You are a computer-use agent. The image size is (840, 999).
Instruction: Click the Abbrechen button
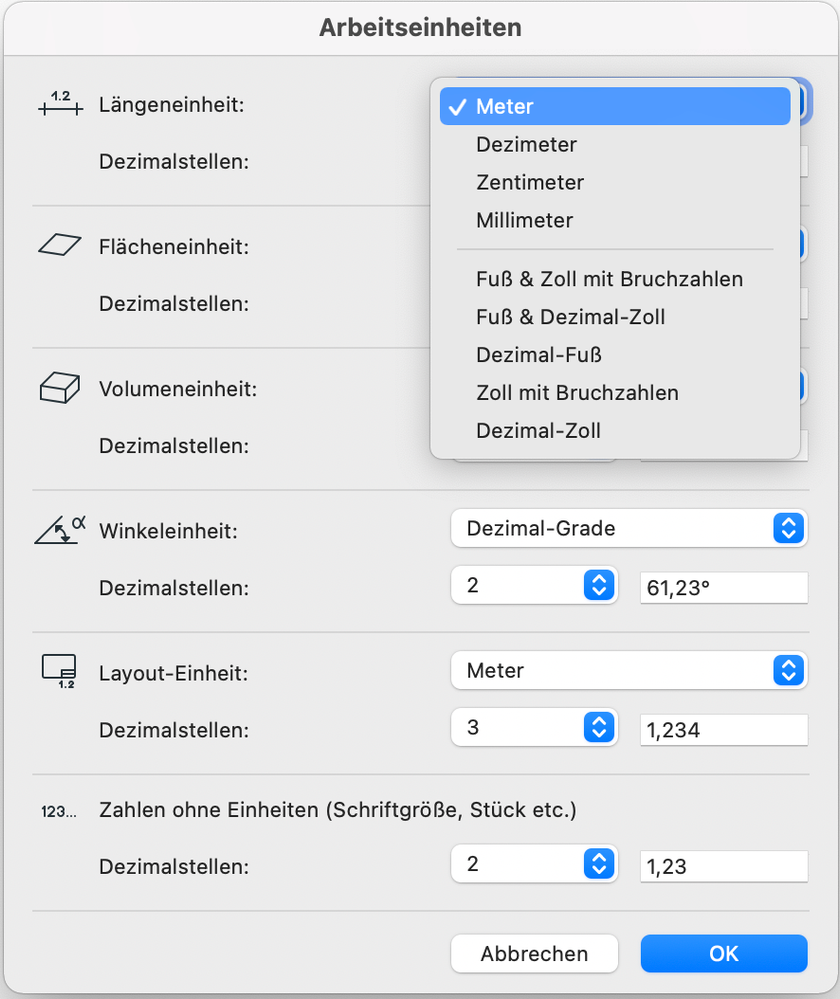coord(534,954)
